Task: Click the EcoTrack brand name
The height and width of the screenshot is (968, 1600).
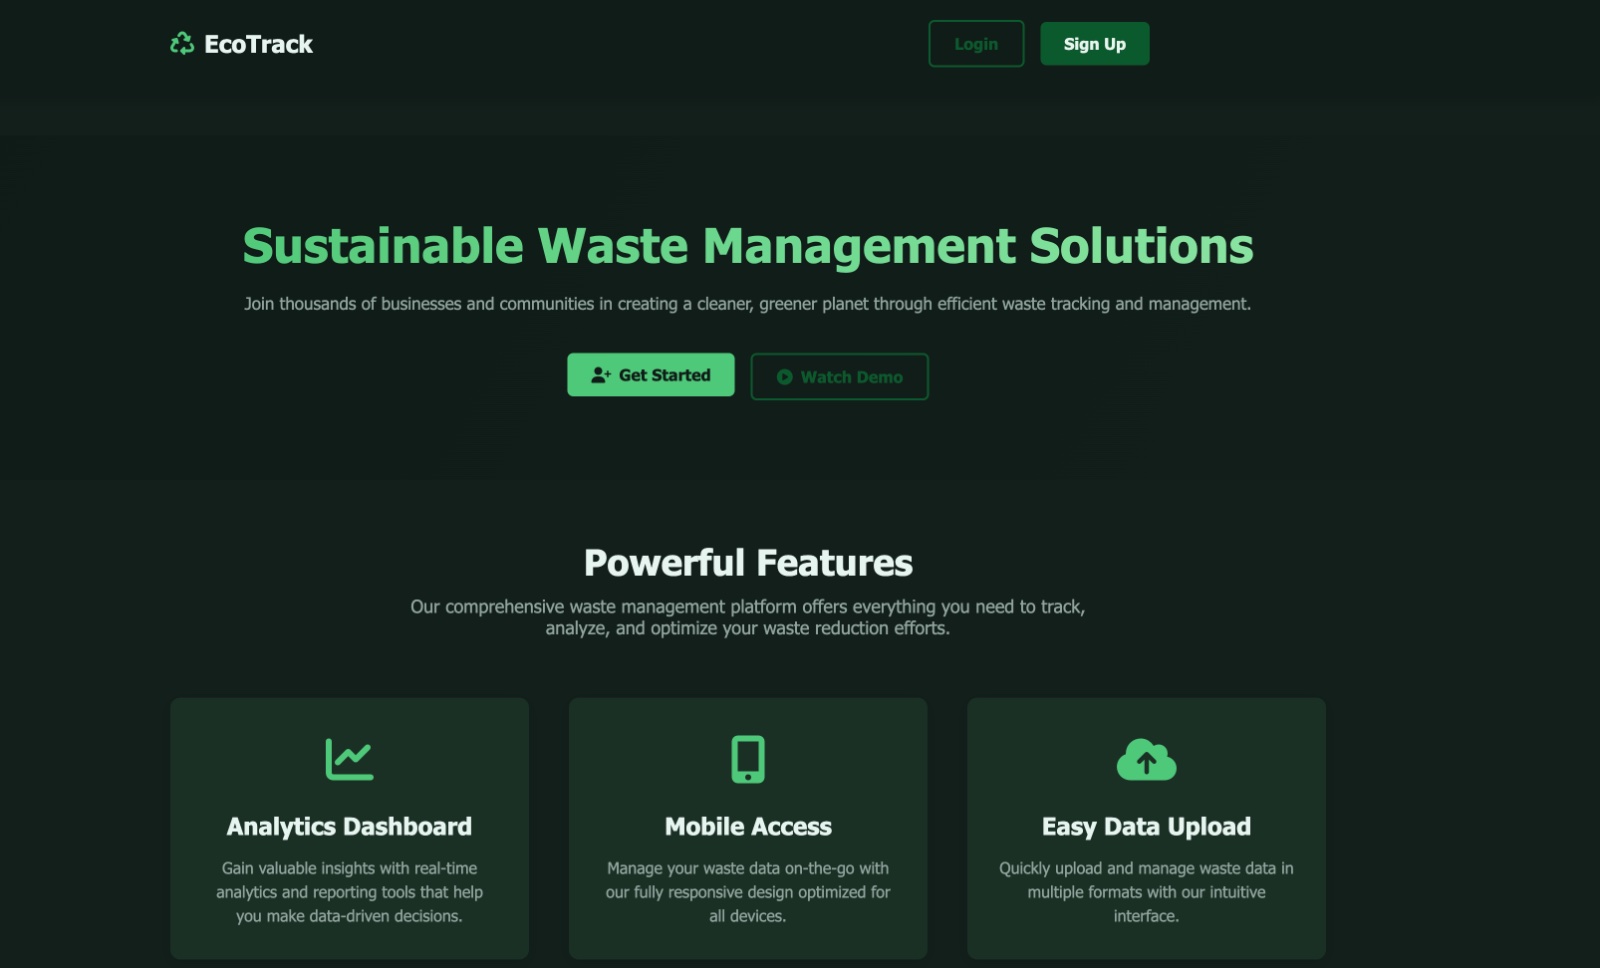Action: coord(258,44)
